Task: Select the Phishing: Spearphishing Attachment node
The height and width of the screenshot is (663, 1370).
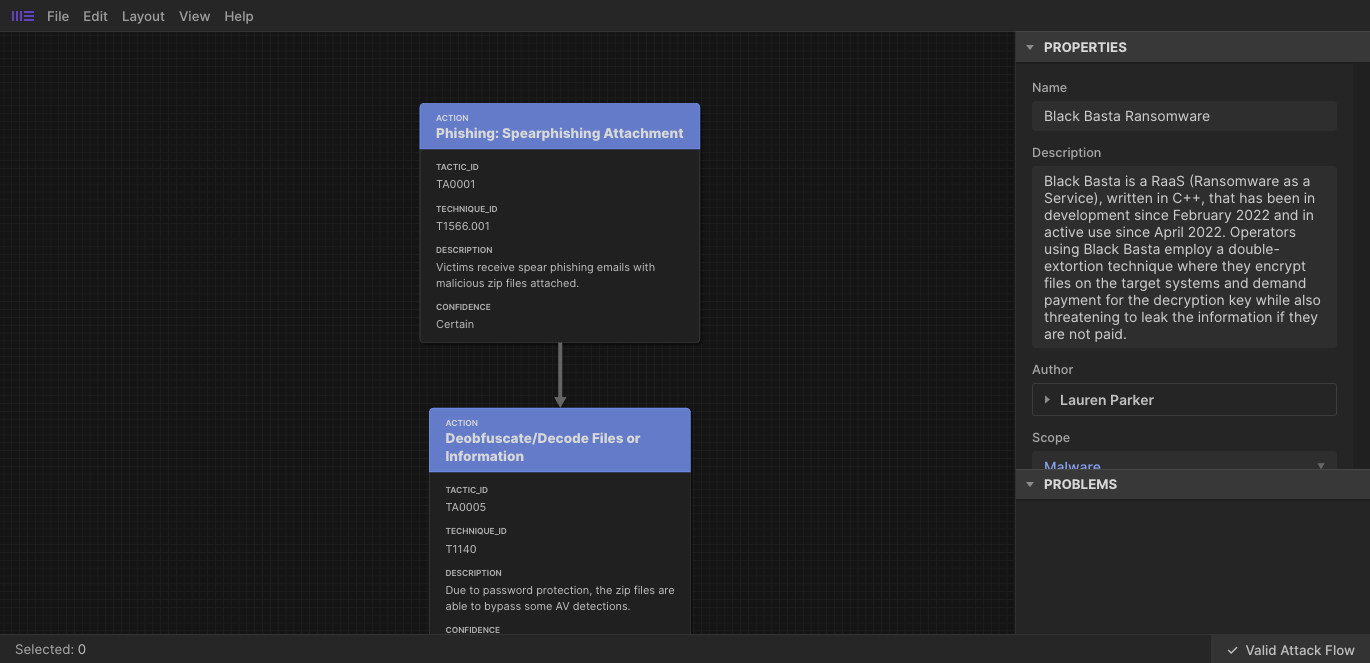Action: click(x=559, y=126)
